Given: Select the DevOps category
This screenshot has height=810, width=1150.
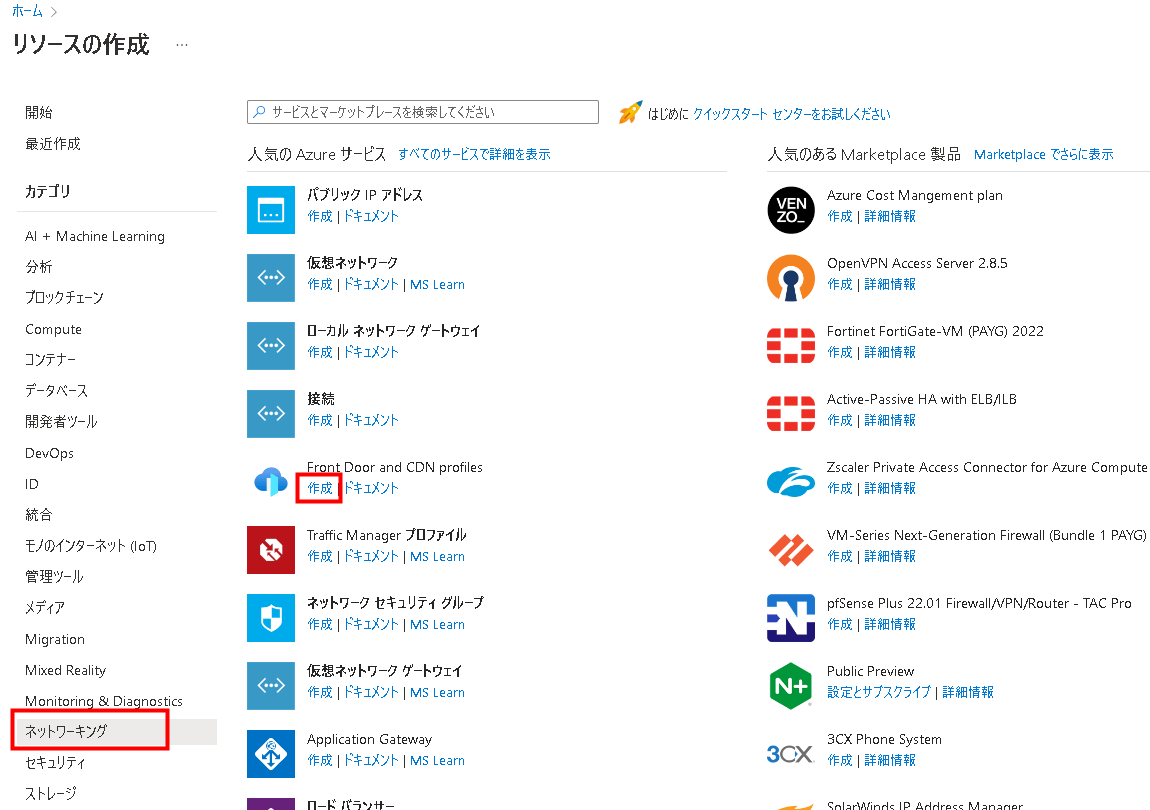Looking at the screenshot, I should (x=49, y=453).
